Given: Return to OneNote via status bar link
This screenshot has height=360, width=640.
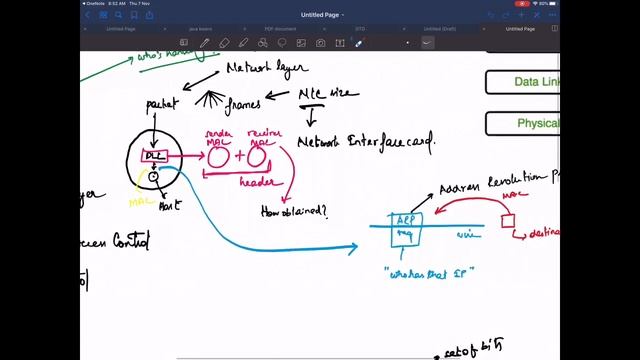Looking at the screenshot, I should point(93,3).
